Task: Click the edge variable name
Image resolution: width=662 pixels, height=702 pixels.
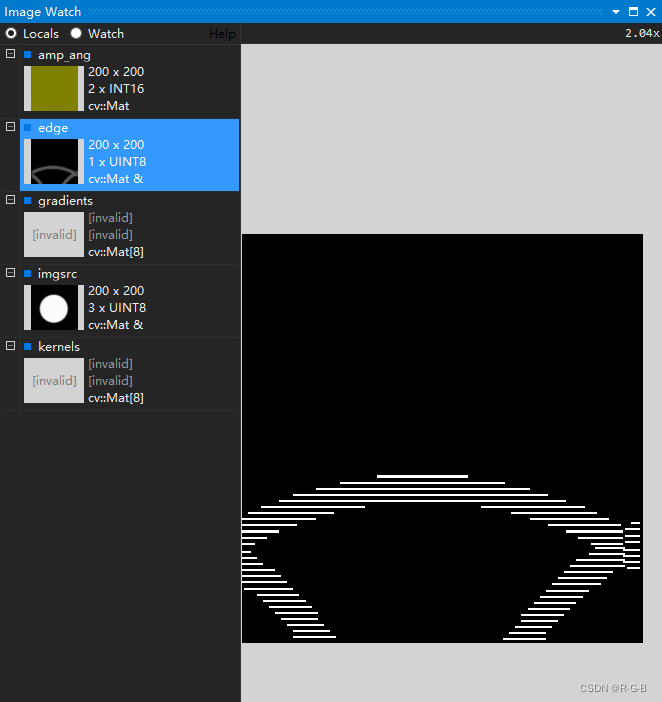Action: point(53,128)
